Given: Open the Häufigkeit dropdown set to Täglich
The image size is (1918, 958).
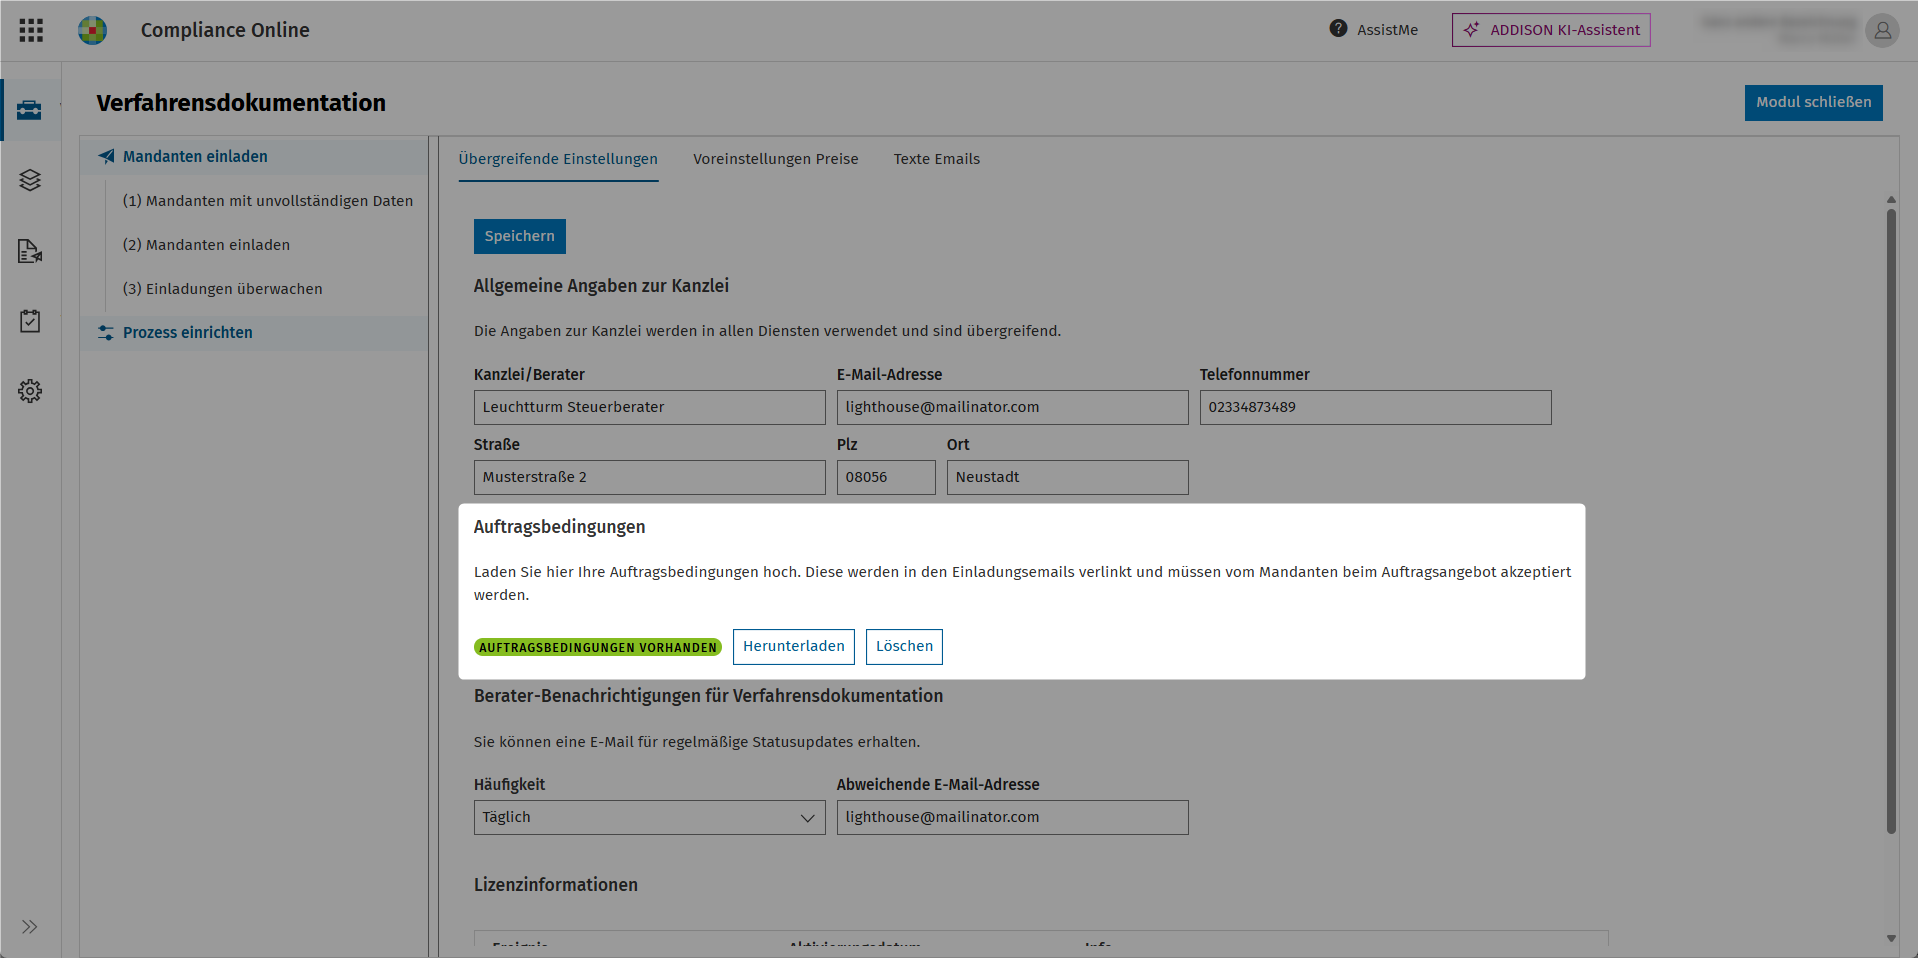Looking at the screenshot, I should [649, 817].
